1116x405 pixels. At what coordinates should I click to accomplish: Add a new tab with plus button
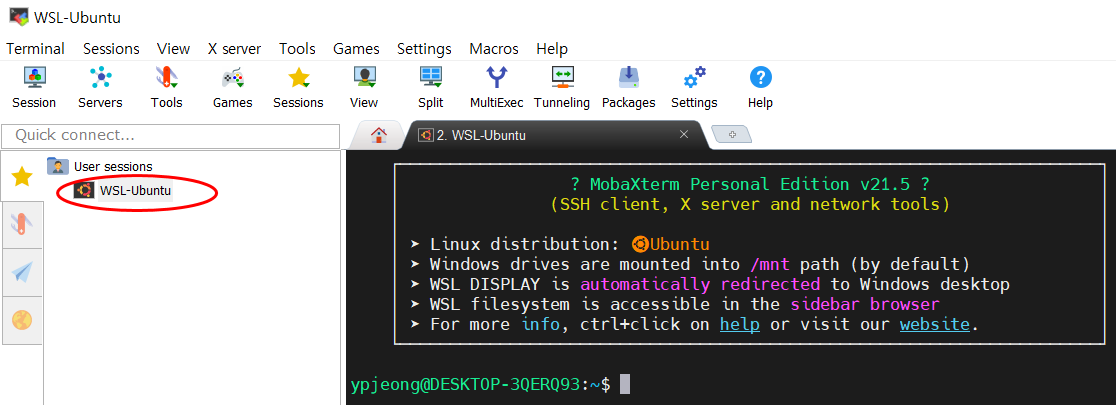coord(732,135)
